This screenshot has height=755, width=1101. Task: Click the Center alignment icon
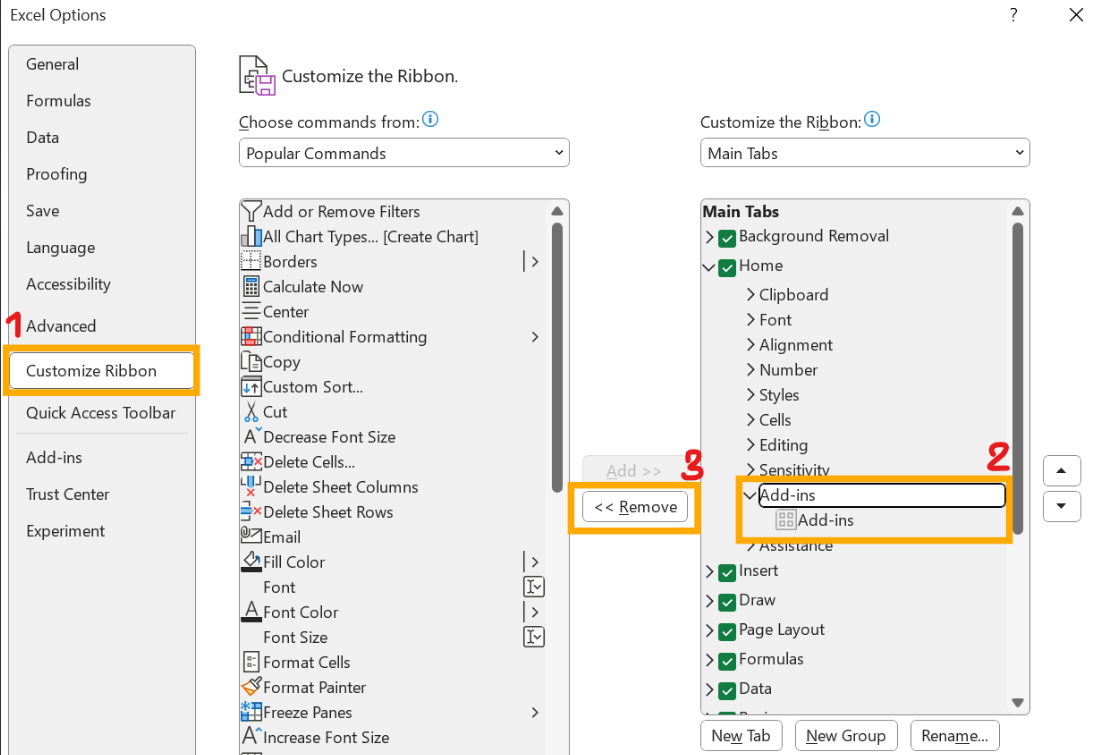tap(251, 312)
